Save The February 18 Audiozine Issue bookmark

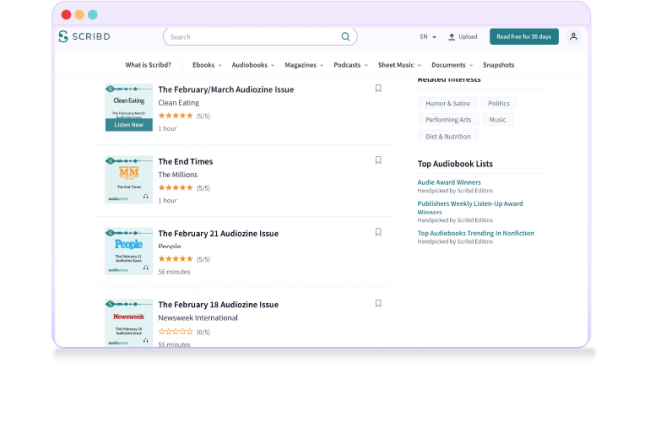[x=378, y=303]
